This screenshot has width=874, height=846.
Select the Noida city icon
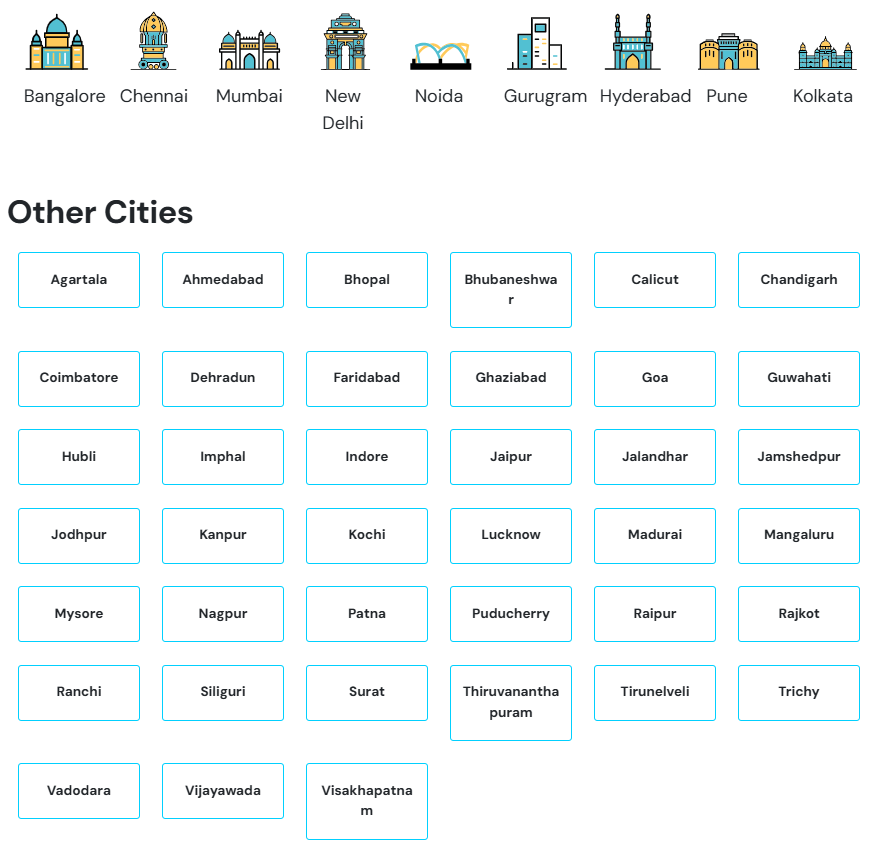coord(440,55)
